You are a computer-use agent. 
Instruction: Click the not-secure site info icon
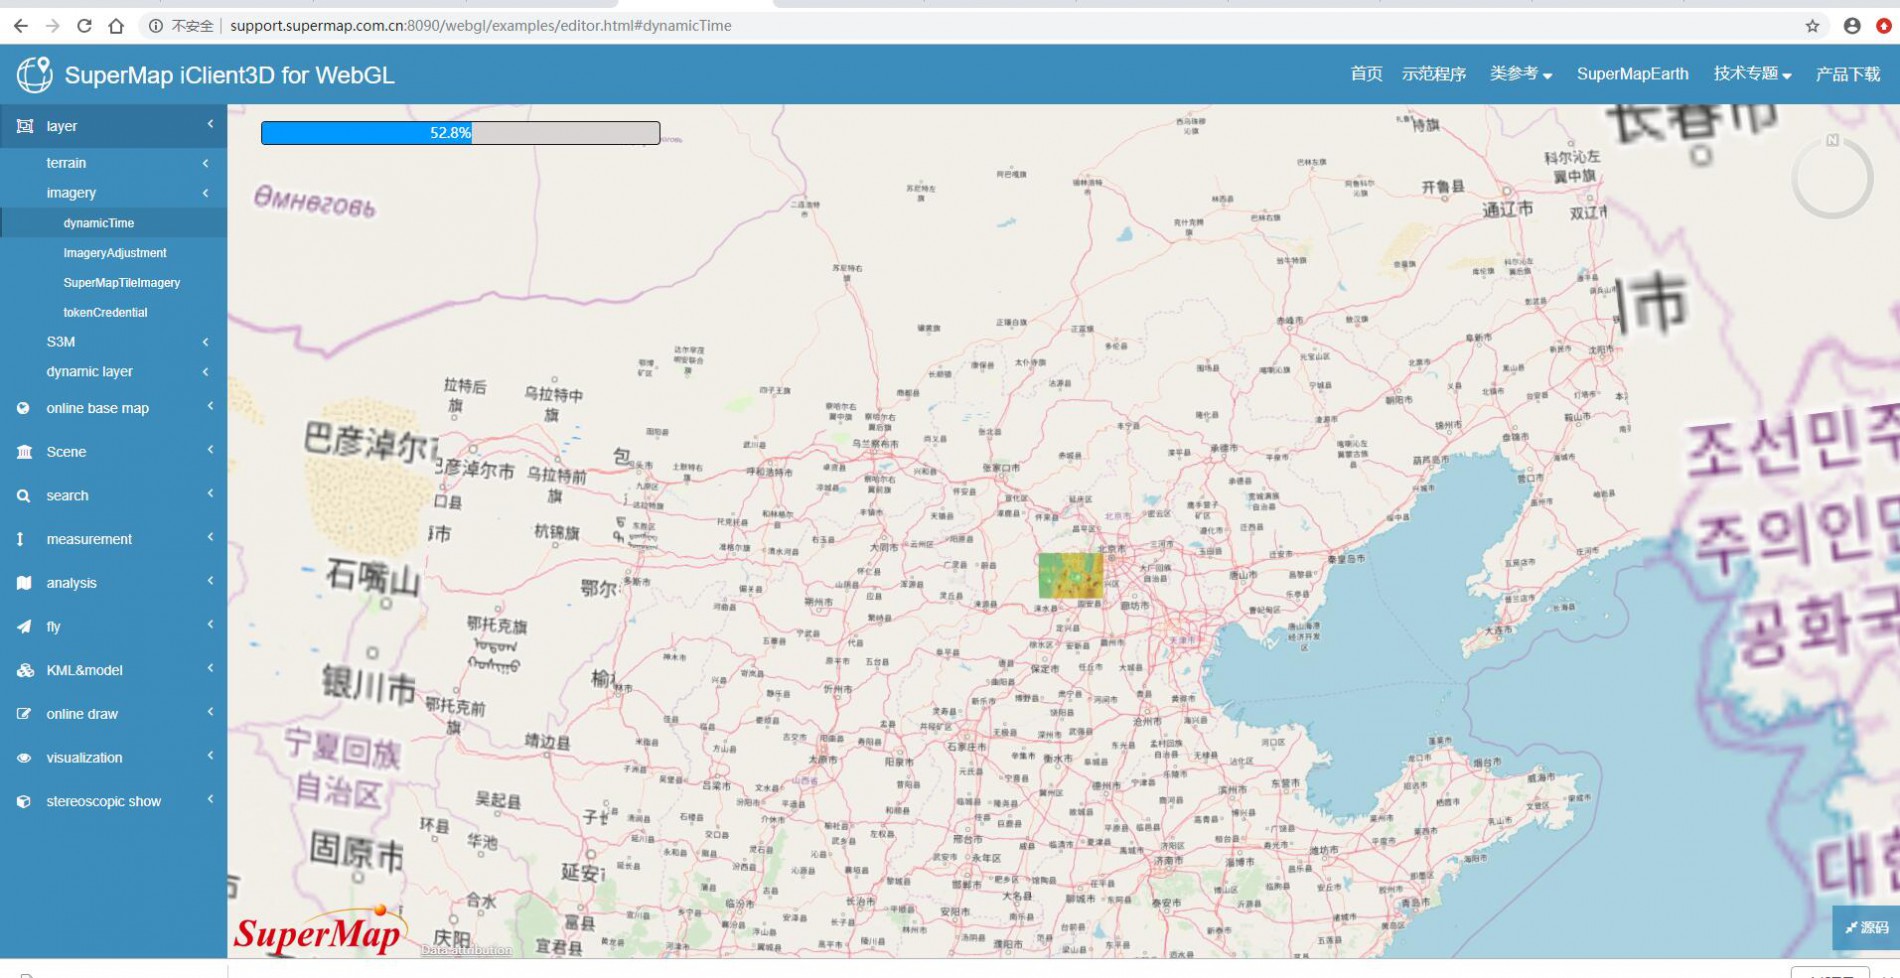tap(156, 26)
